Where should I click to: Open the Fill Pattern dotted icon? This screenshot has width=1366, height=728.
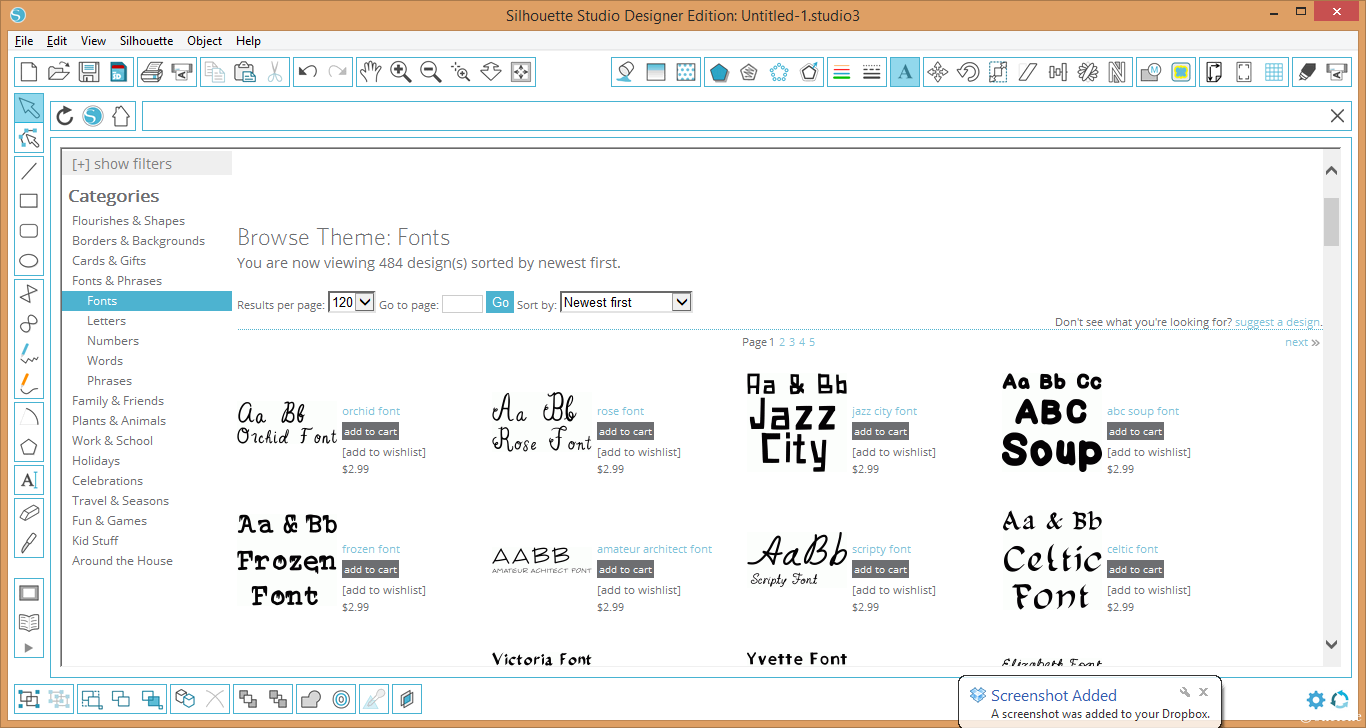pyautogui.click(x=686, y=72)
